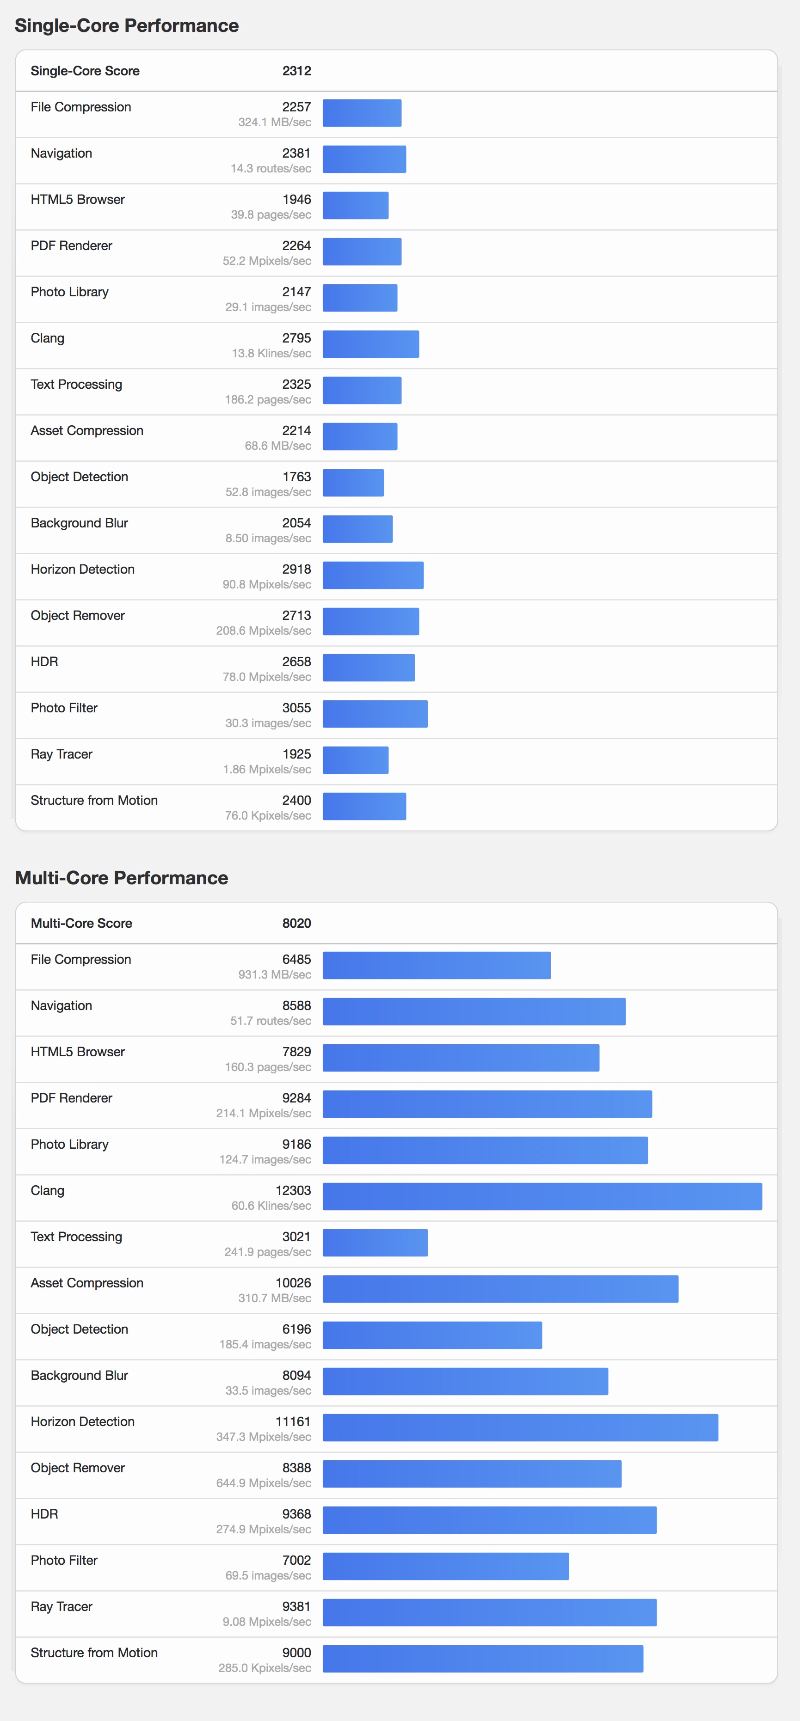Click the Single-Core Horizon Detection score 2918

tap(297, 569)
